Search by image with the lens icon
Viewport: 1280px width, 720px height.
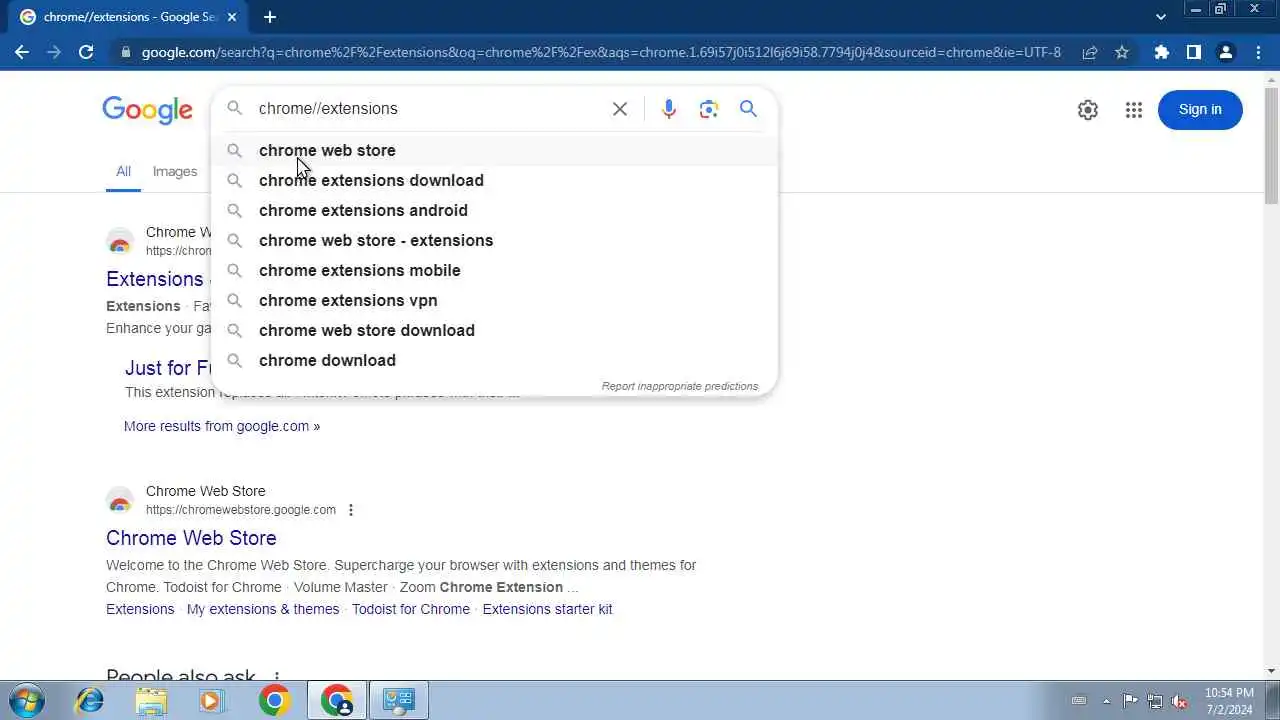(709, 109)
